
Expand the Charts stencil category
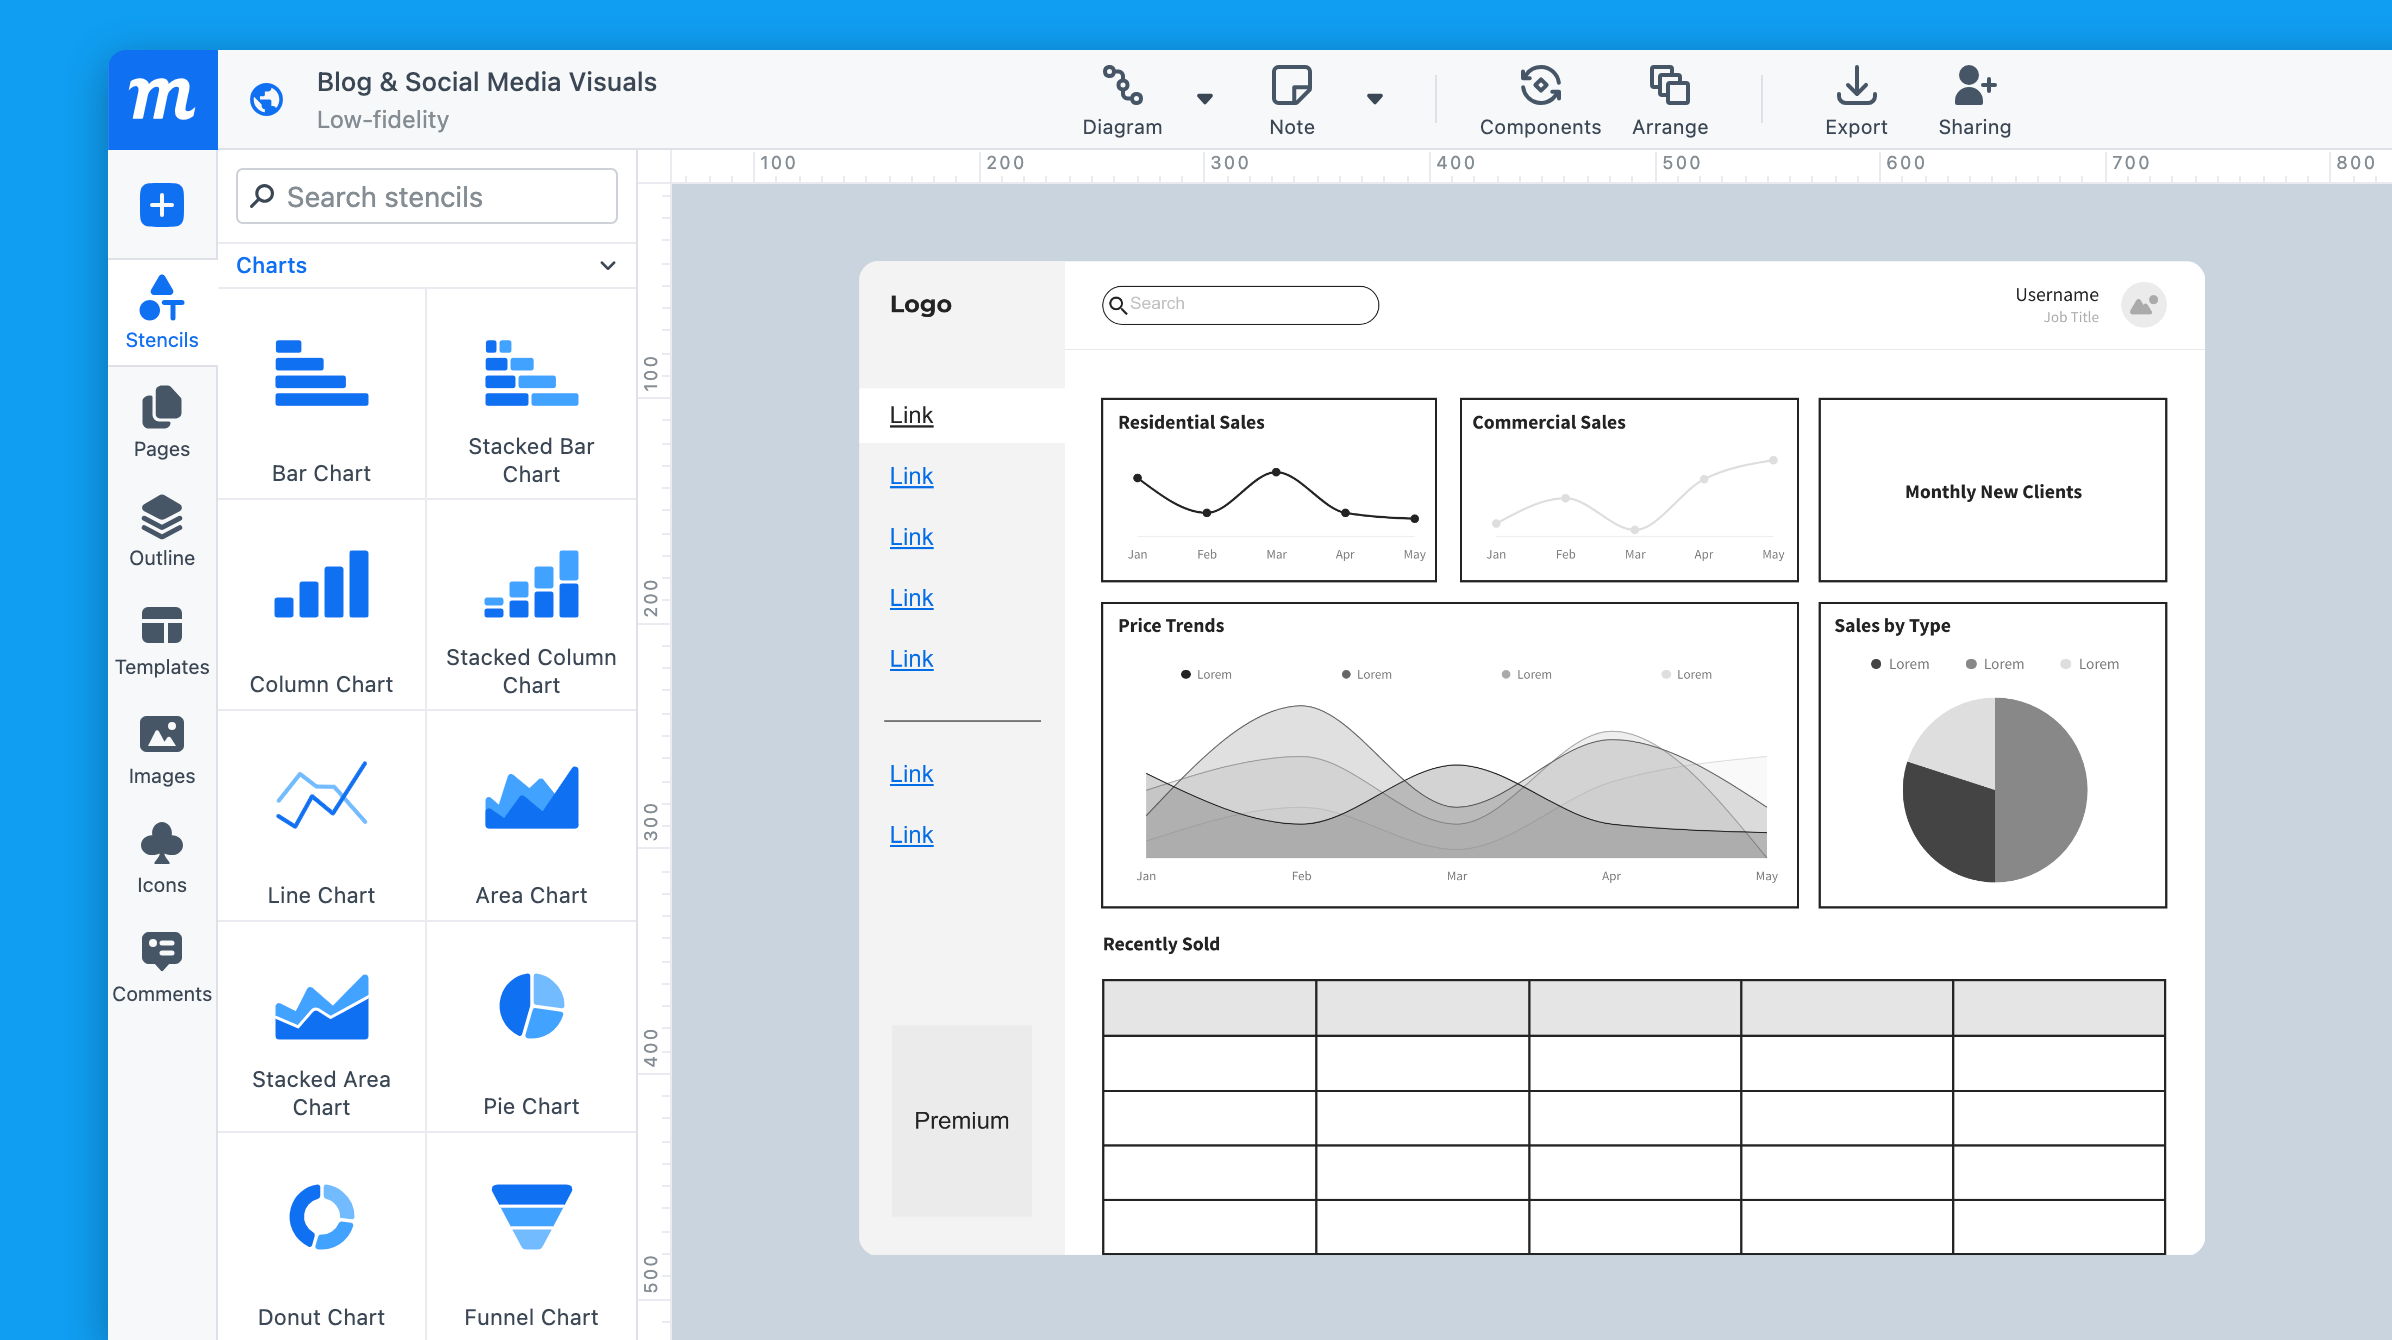(x=605, y=264)
